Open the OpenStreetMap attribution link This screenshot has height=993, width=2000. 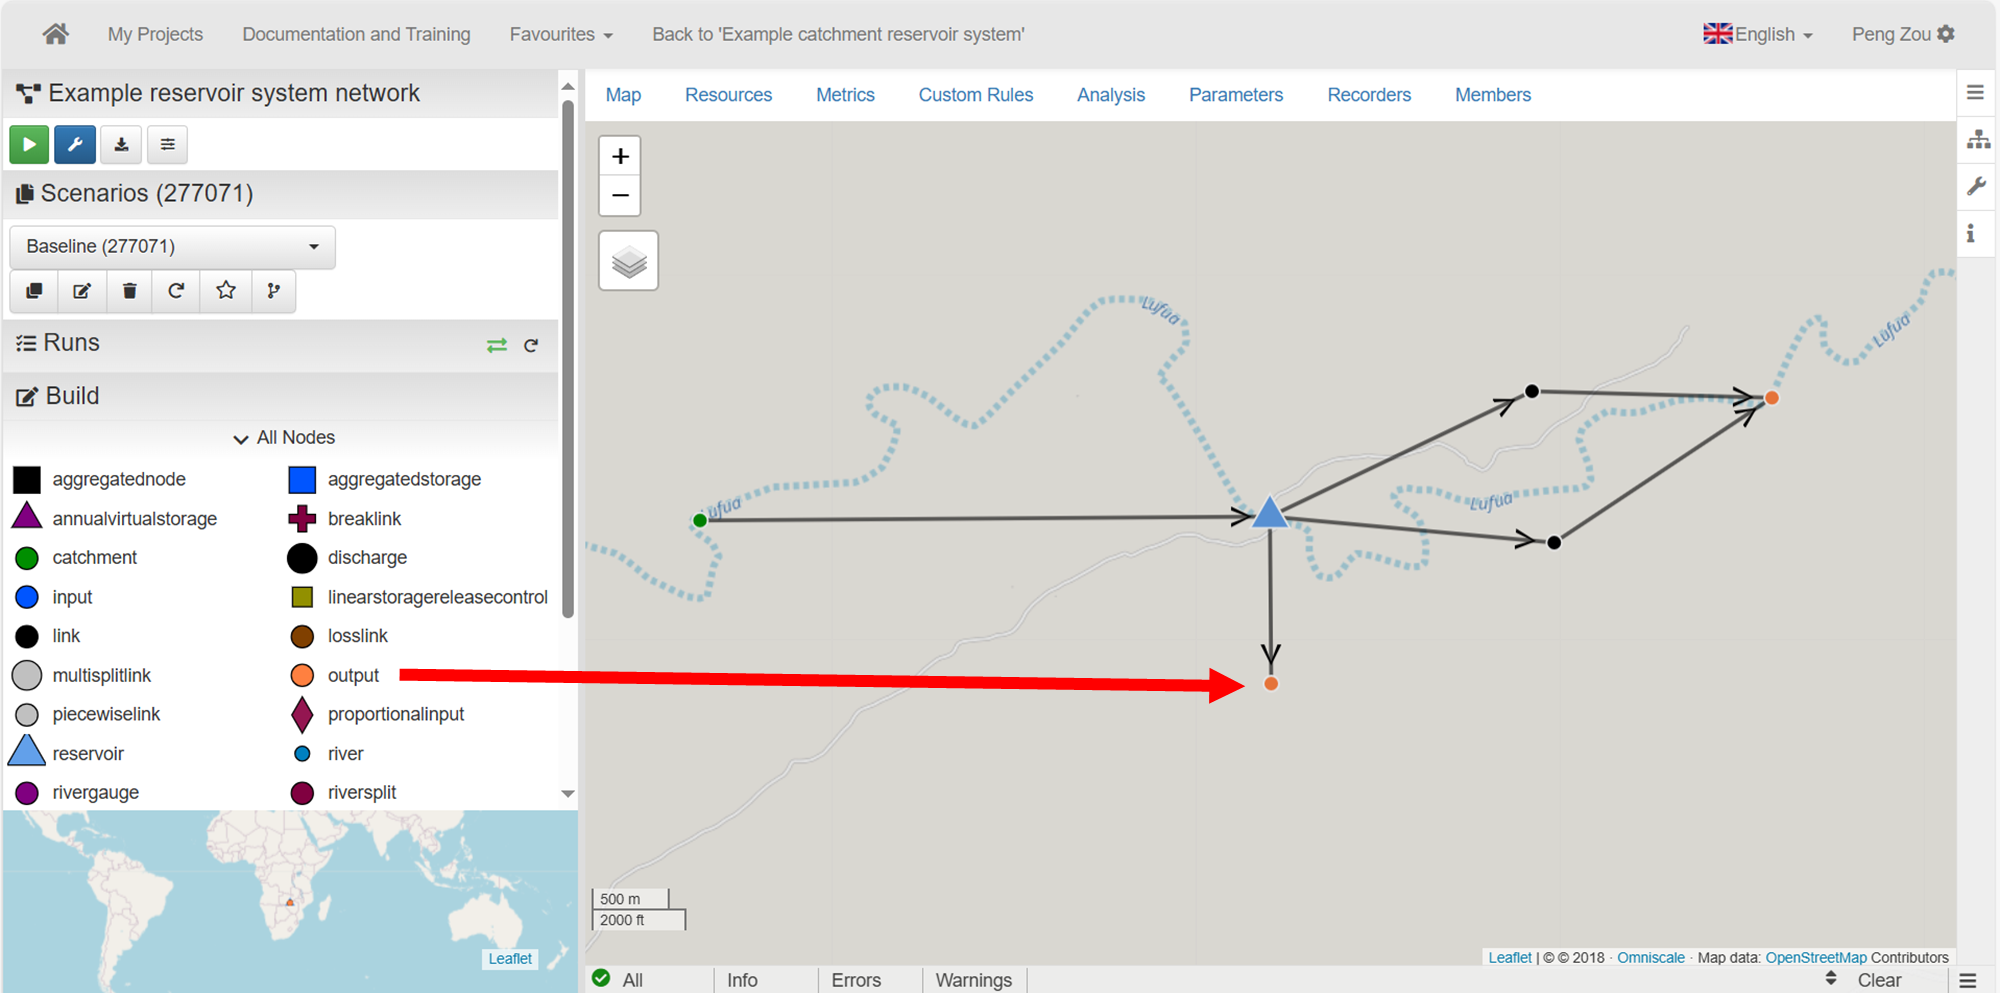point(1815,957)
